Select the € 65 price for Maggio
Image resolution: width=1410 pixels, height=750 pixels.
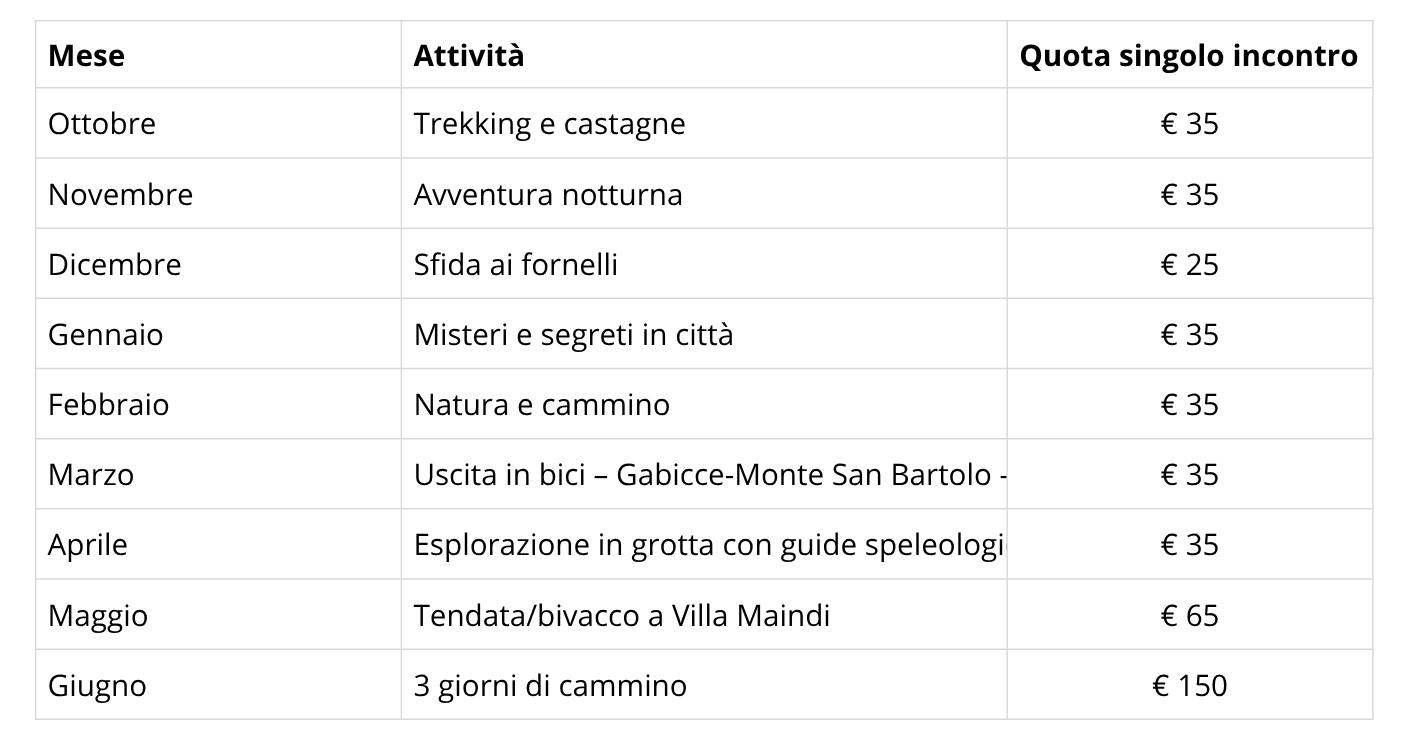tap(1189, 614)
